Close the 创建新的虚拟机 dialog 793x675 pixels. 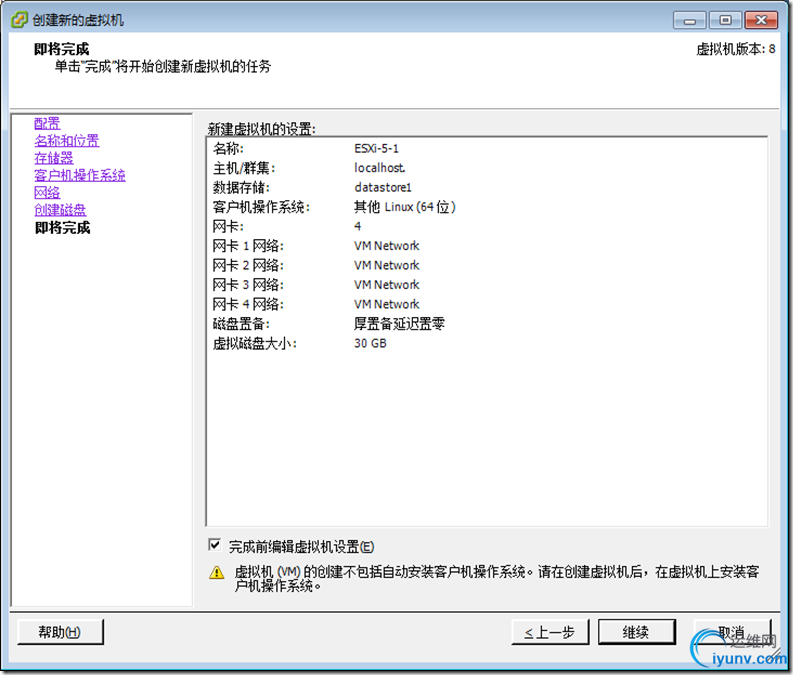(x=761, y=20)
